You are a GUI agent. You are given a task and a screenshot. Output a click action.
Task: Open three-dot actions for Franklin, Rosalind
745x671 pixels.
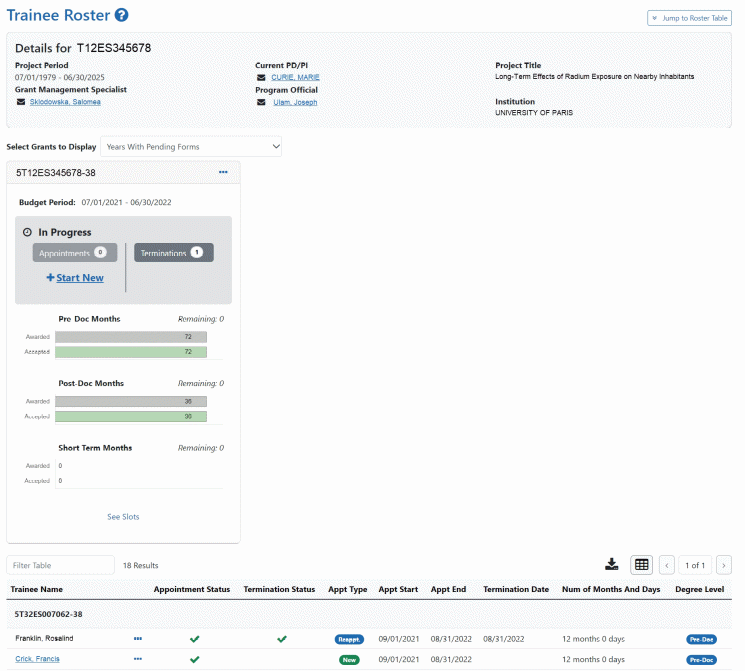tap(138, 639)
